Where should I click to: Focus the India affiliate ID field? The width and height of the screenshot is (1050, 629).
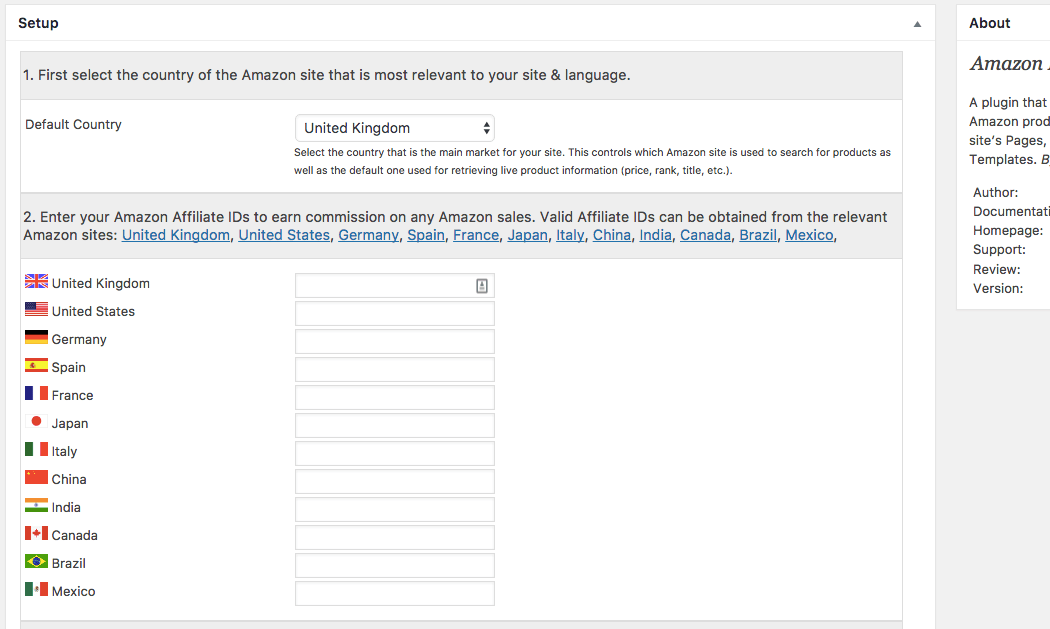pos(394,510)
